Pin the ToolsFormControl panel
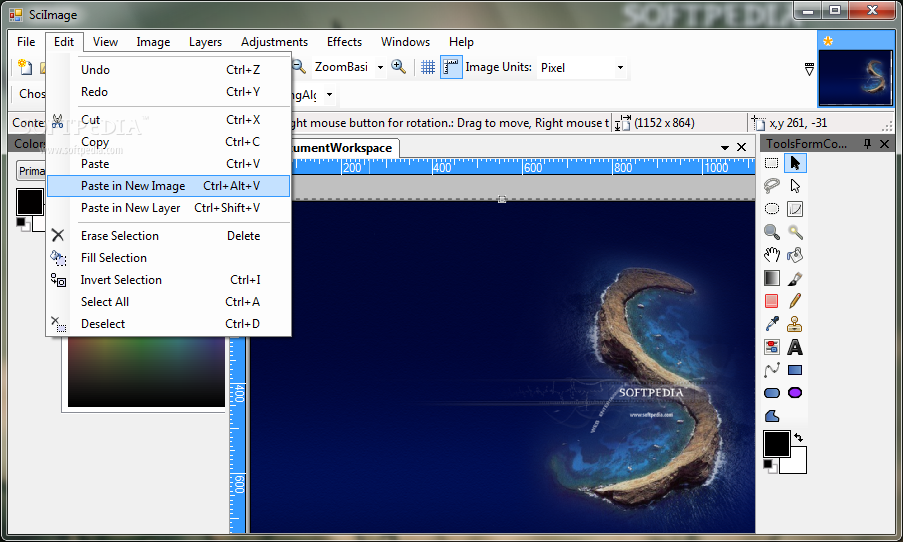Screen dimensions: 903x542 point(867,144)
